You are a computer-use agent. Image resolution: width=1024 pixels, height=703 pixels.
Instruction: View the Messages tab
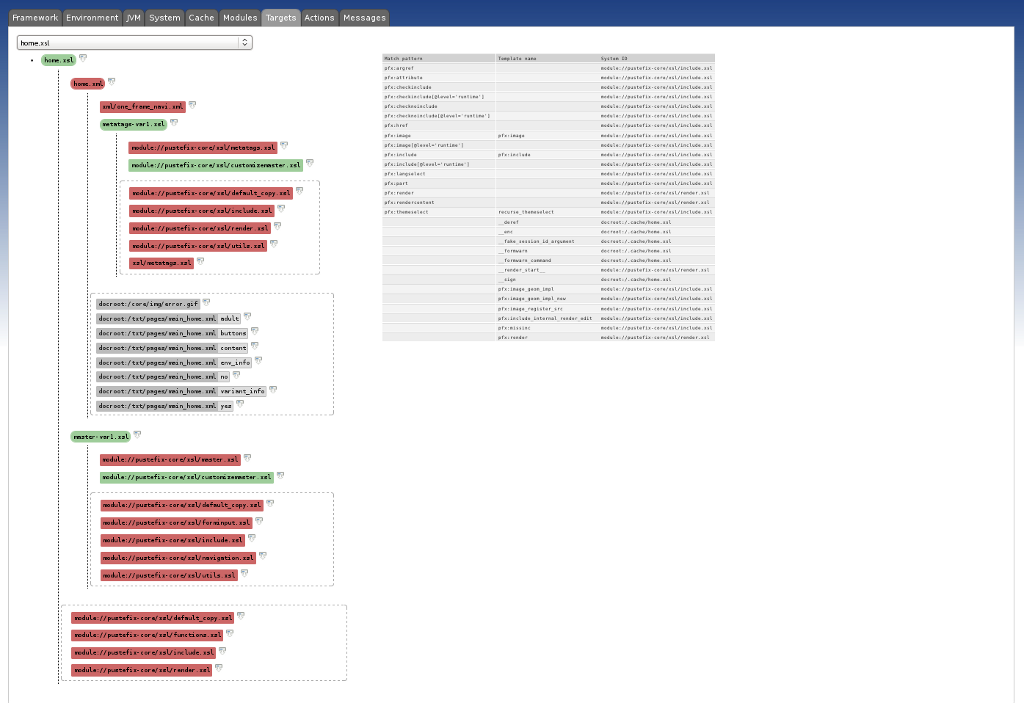[x=364, y=18]
